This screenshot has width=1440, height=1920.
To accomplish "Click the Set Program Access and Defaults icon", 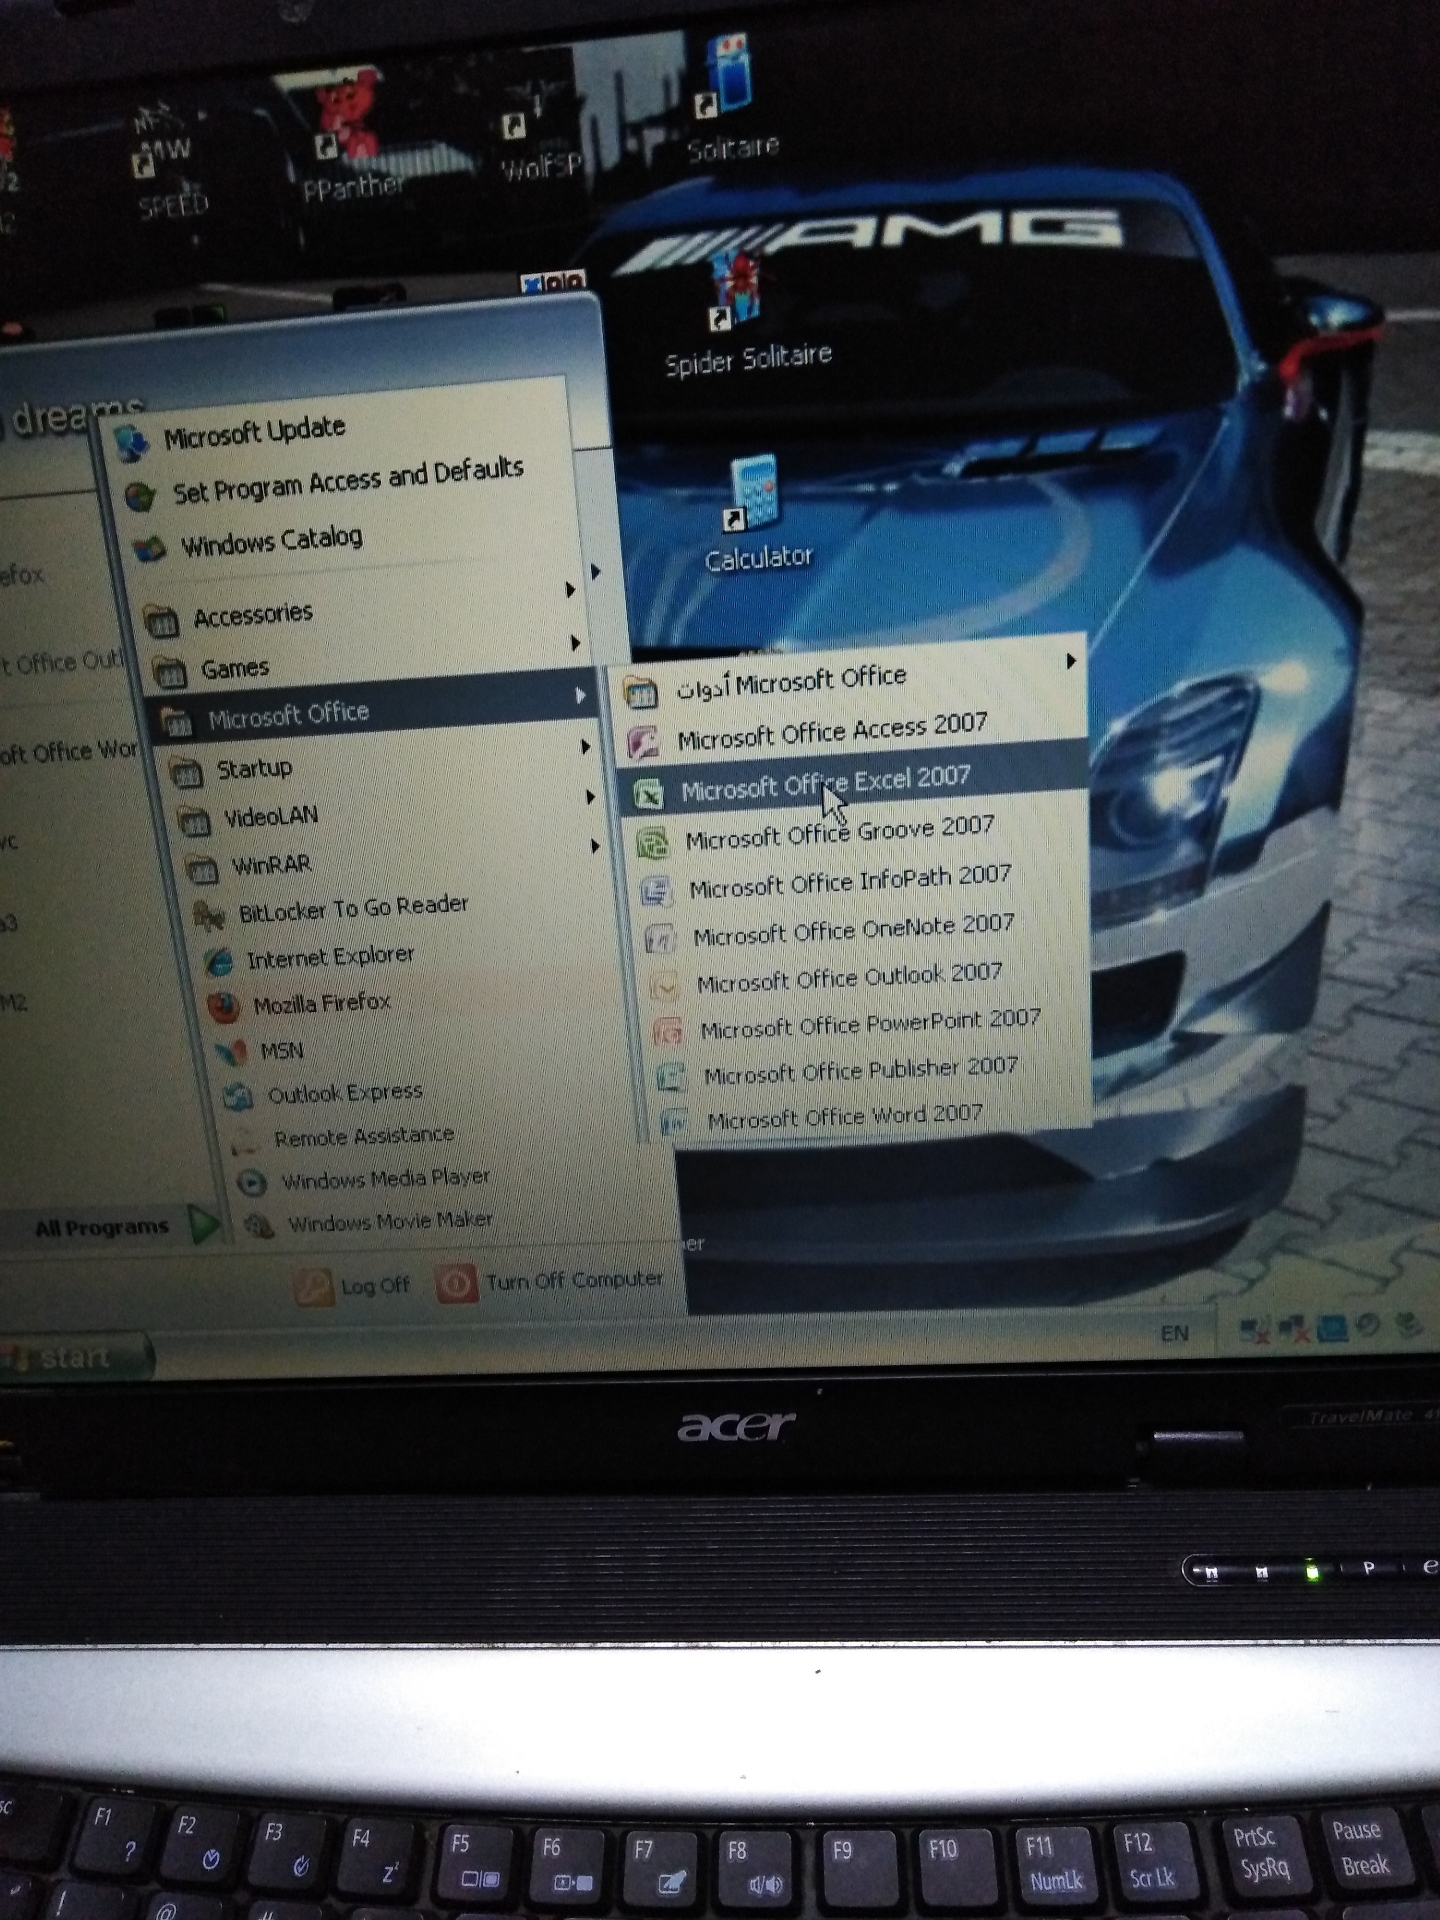I will (x=140, y=496).
